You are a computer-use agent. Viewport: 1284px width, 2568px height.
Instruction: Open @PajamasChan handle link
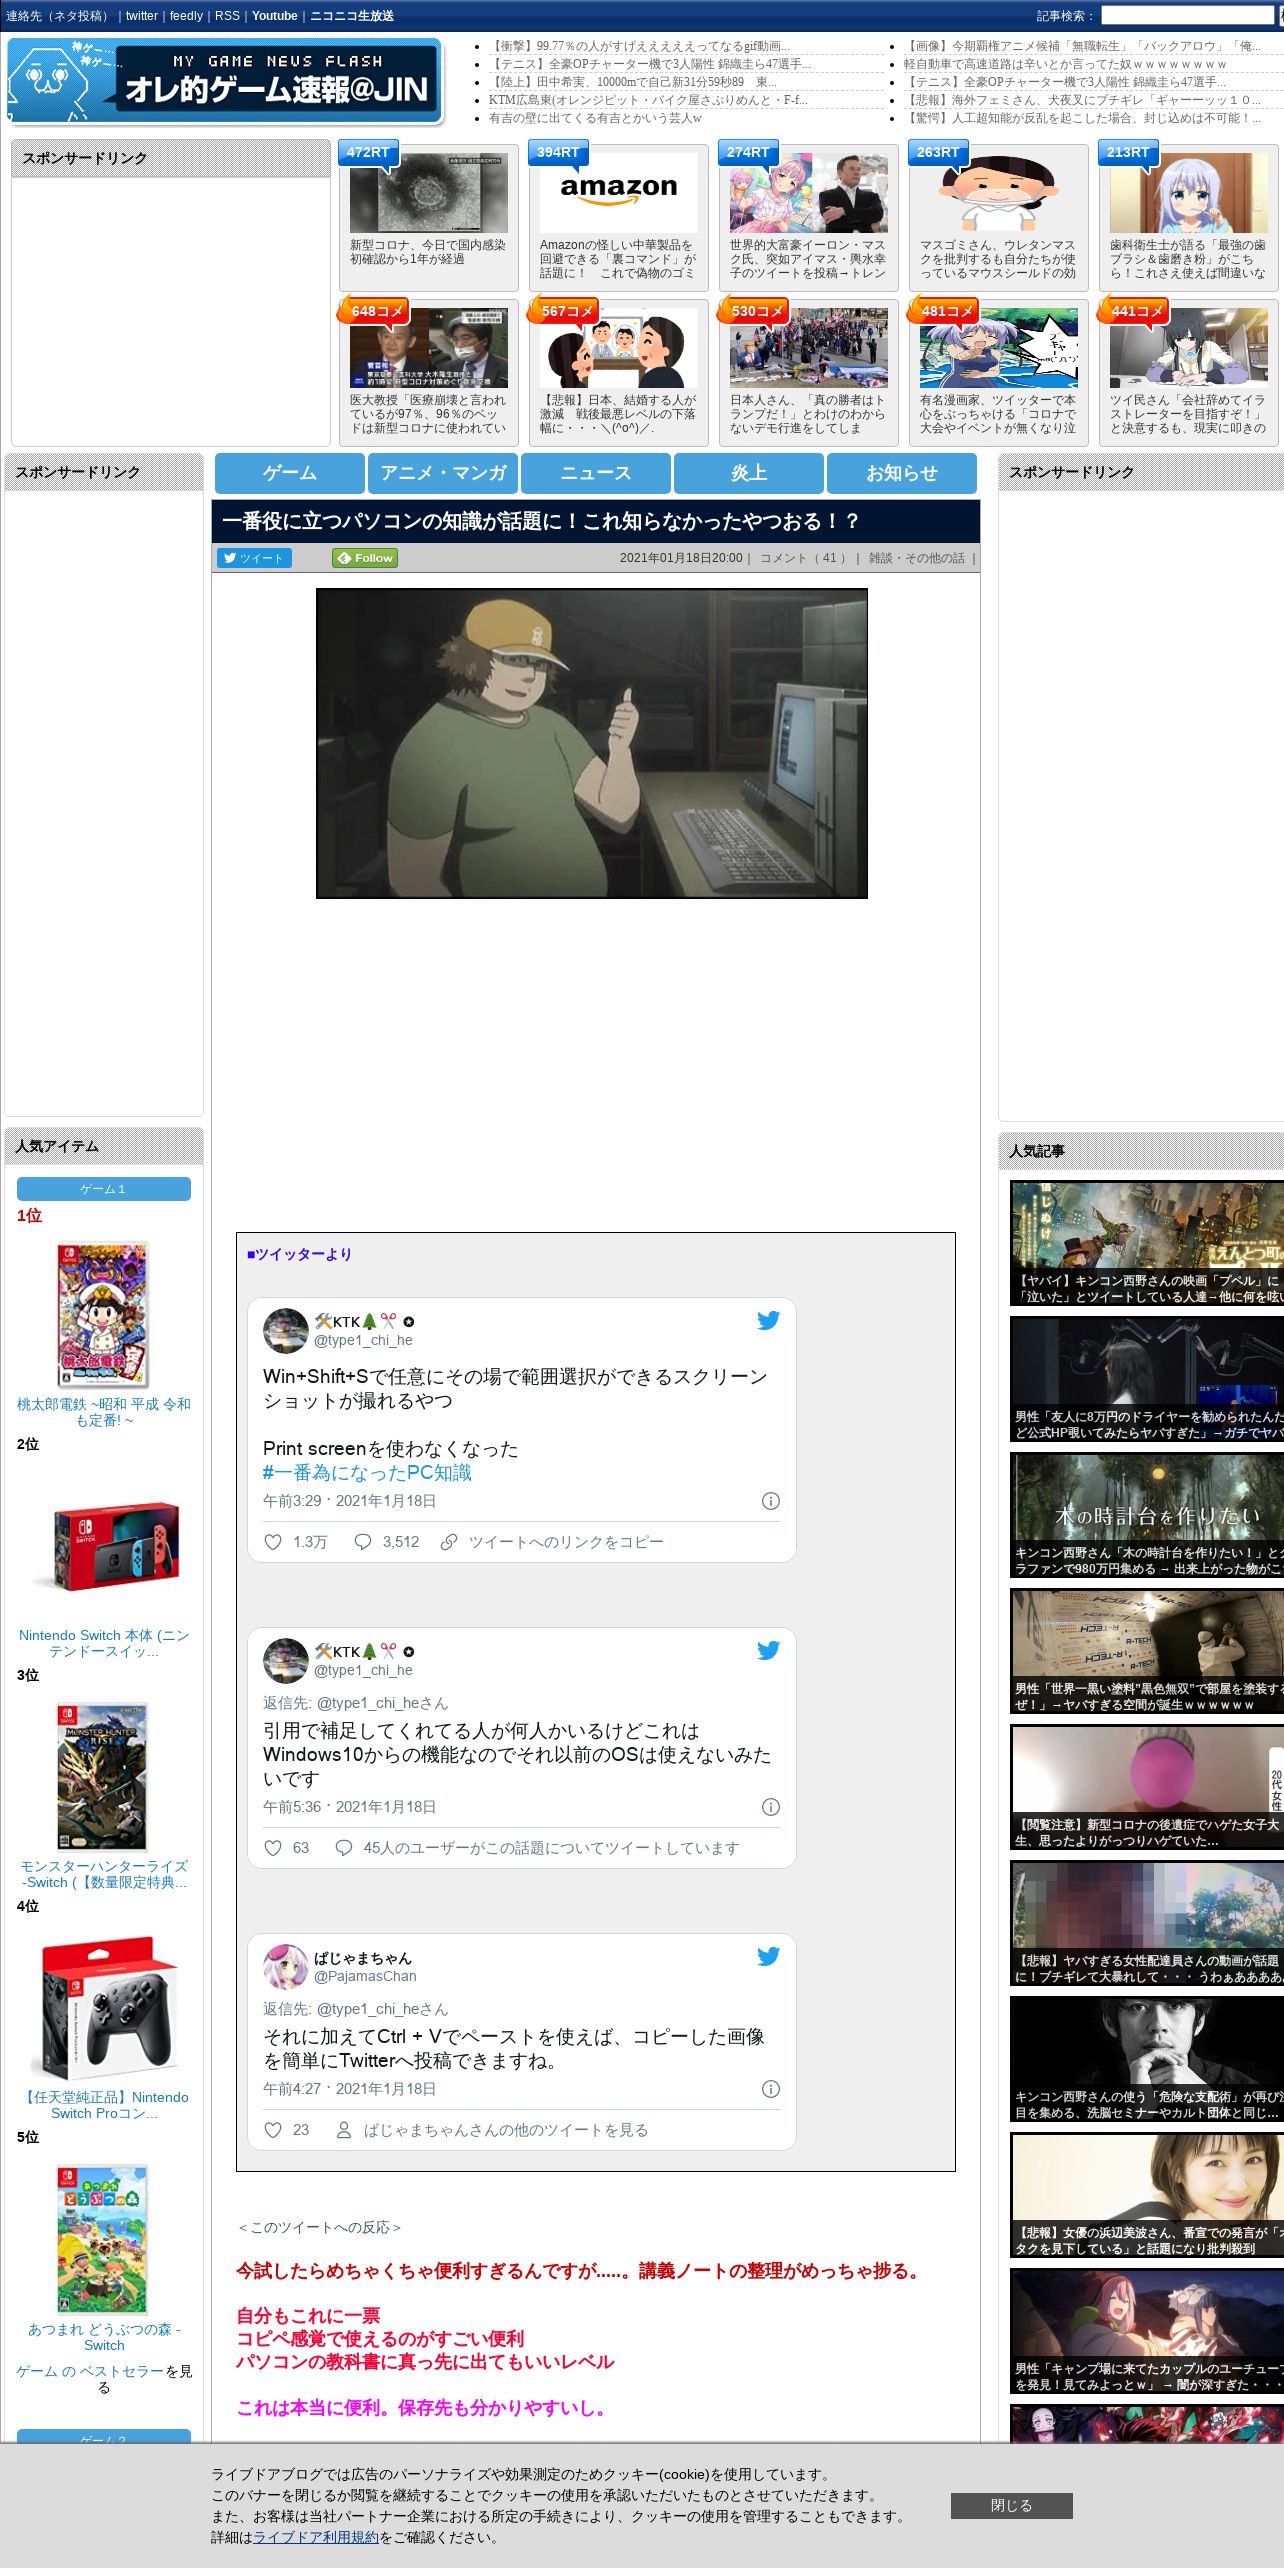click(365, 1976)
